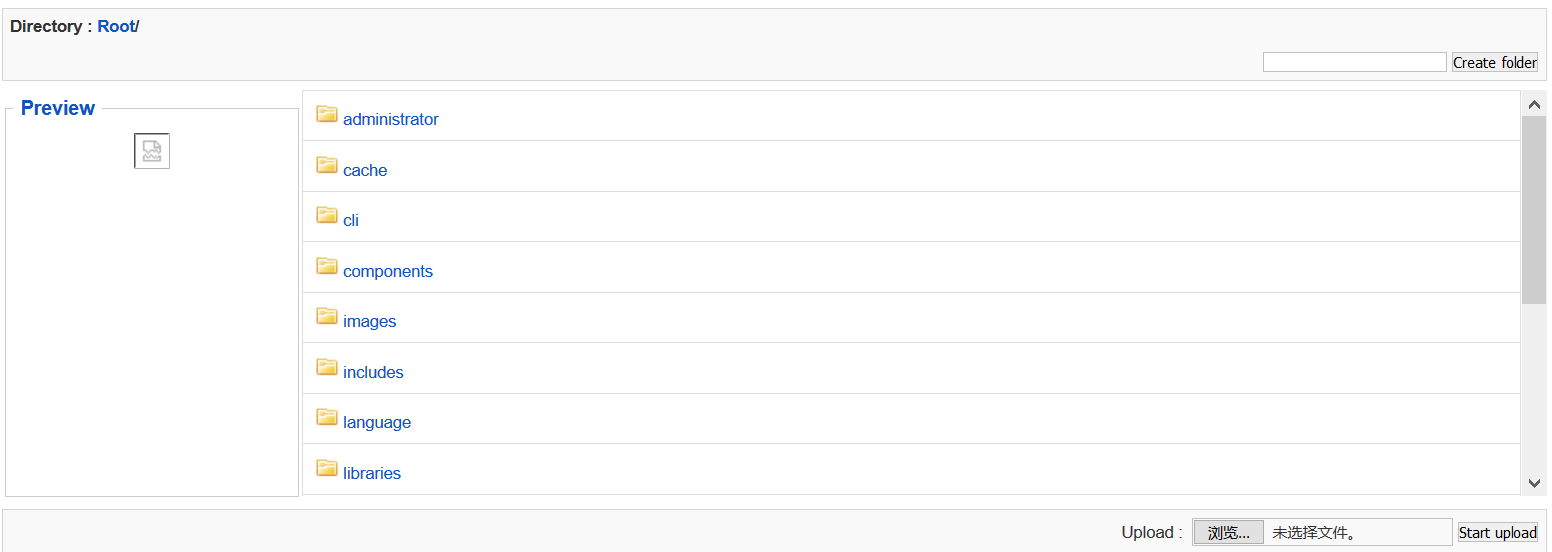Click the libraries folder icon
Screen dimensions: 1552x552
coord(326,468)
